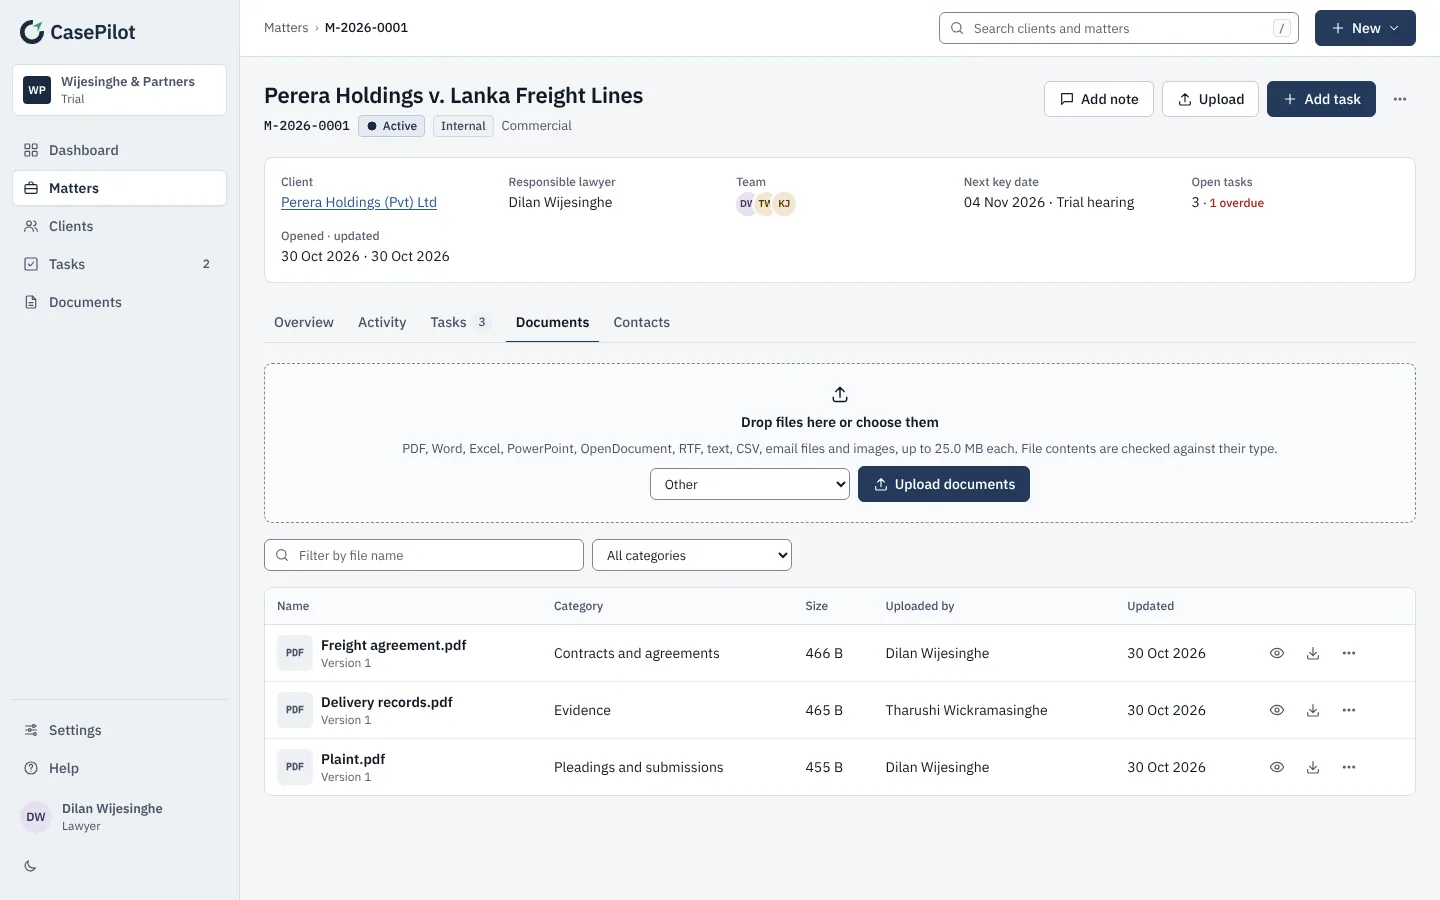Screen dimensions: 1440x900
Task: Open Tasks in the sidebar navigation
Action: click(x=120, y=264)
